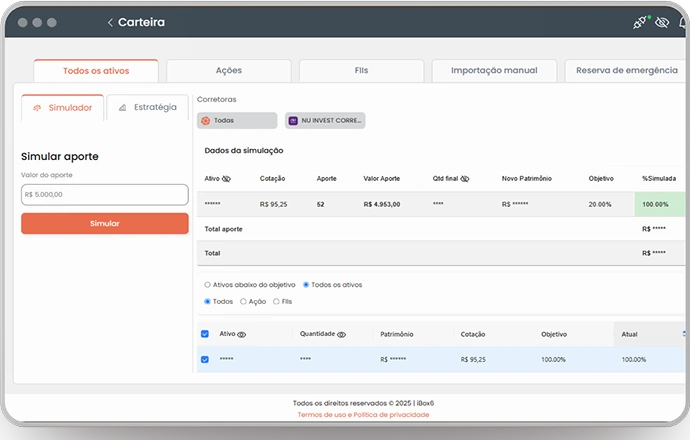The width and height of the screenshot is (690, 440).
Task: Open the Reserva de emergência tab
Action: tap(627, 70)
